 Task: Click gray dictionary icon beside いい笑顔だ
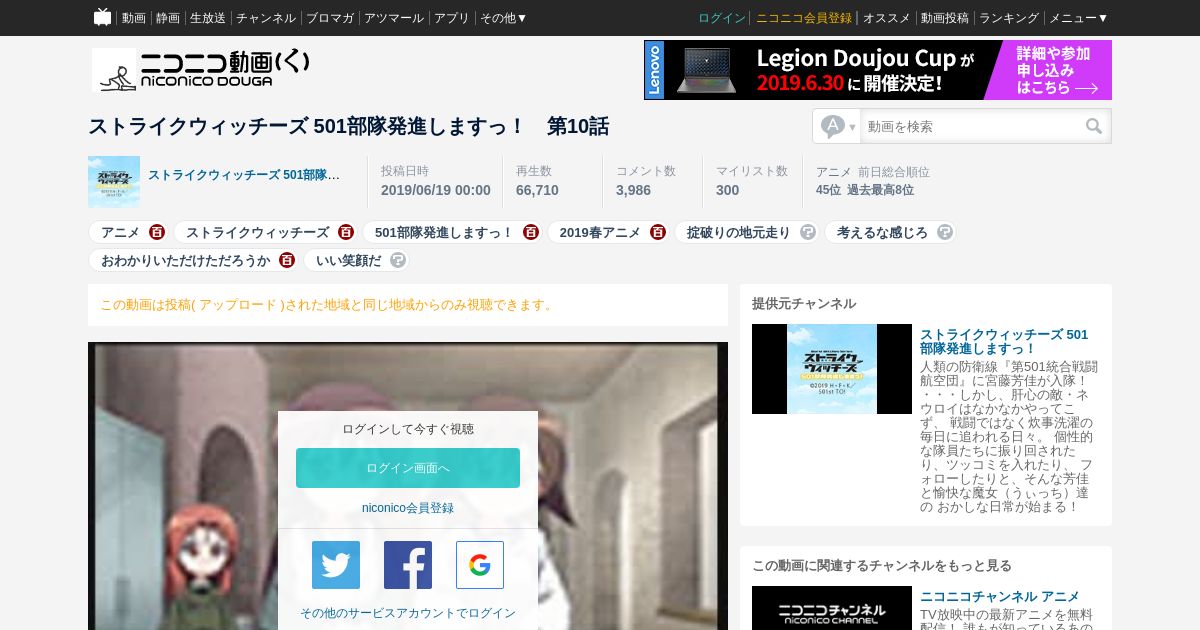click(x=398, y=260)
